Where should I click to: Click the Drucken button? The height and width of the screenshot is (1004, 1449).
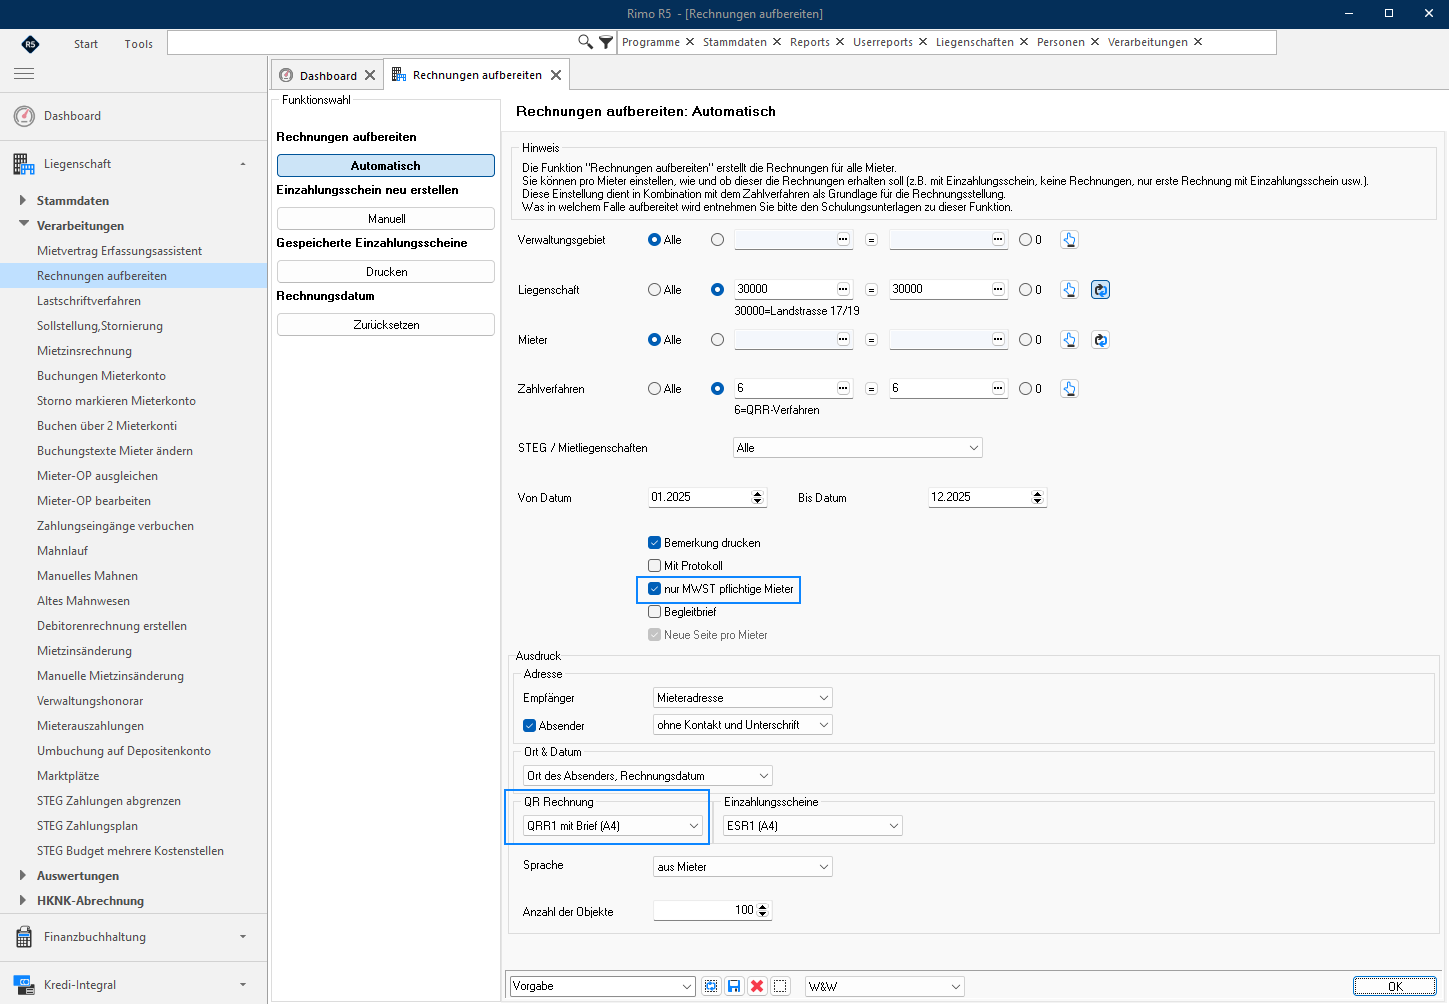(x=386, y=272)
